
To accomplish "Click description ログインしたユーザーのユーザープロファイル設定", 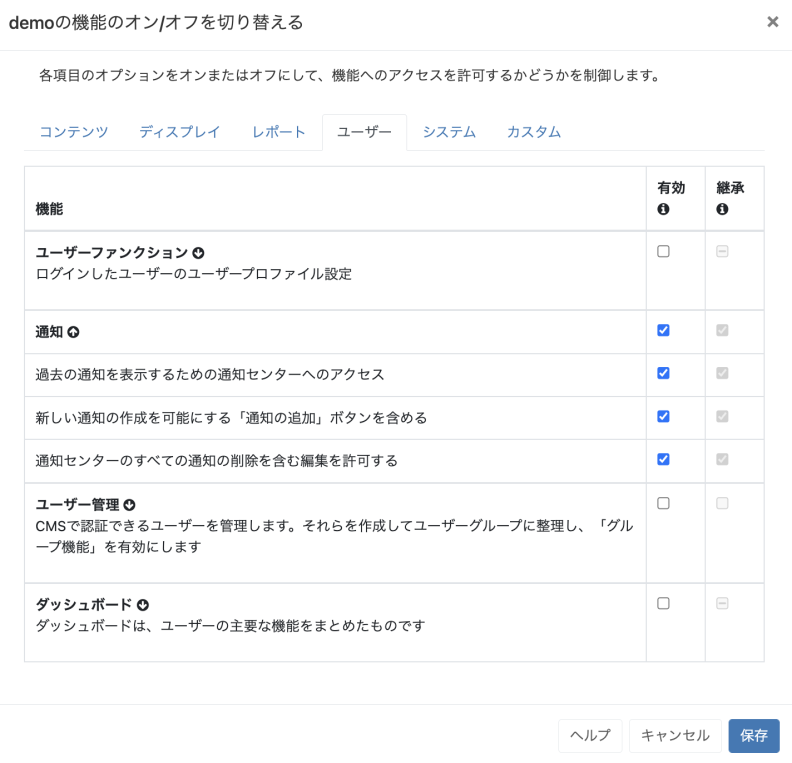I will coord(193,274).
